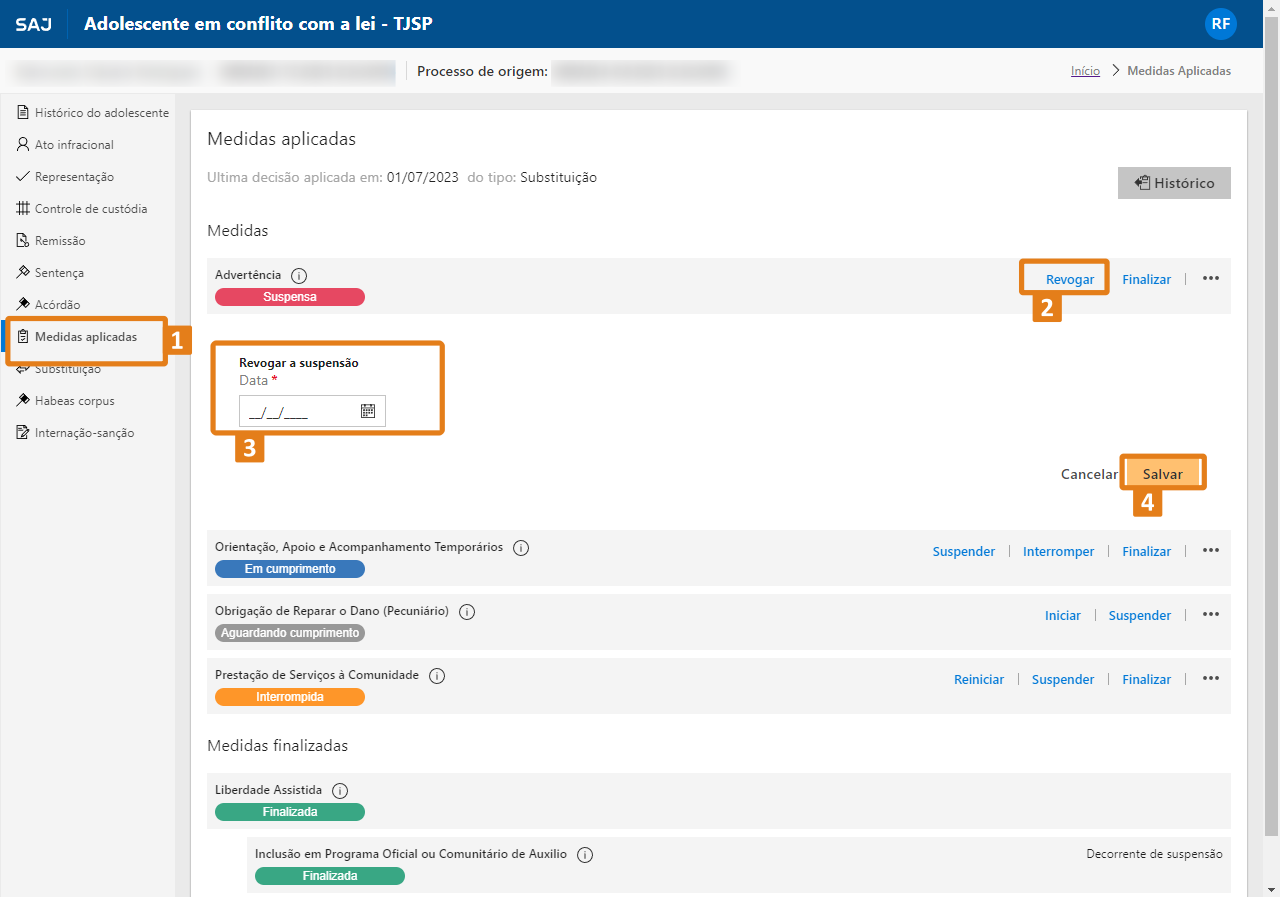The height and width of the screenshot is (897, 1280).
Task: Click the 01/07/2023 decision date
Action: [x=423, y=177]
